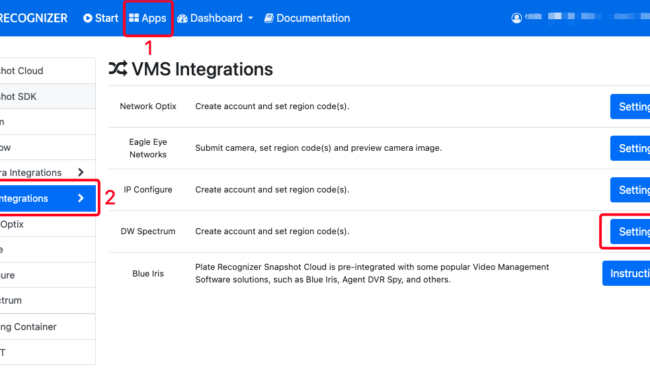Image resolution: width=650 pixels, height=385 pixels.
Task: Open Settings for Eagle Eye Networks
Action: [630, 148]
